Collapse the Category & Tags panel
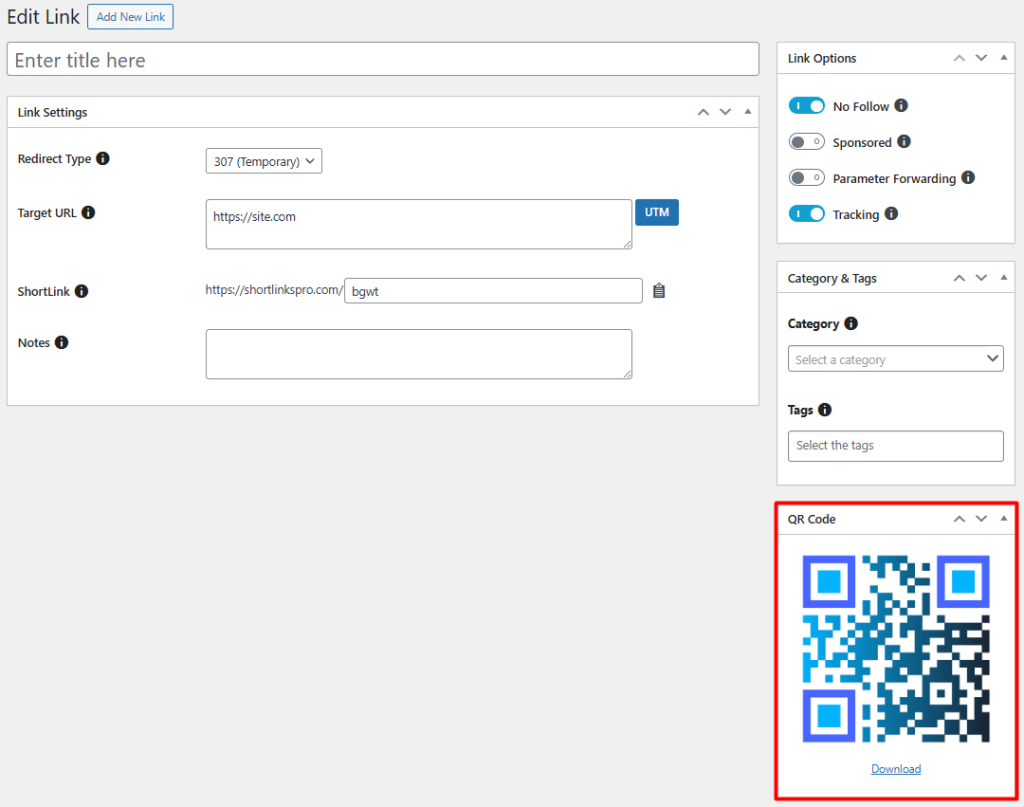 tap(1004, 278)
